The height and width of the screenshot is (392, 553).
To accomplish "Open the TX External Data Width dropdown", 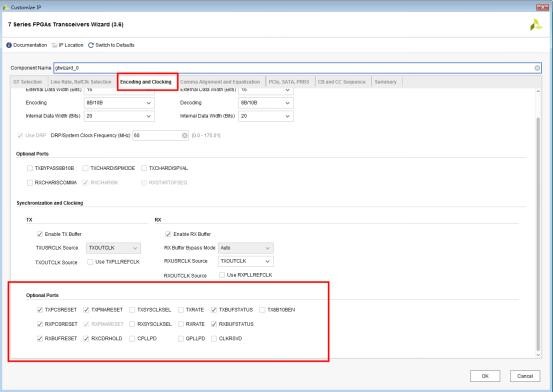I will point(118,91).
